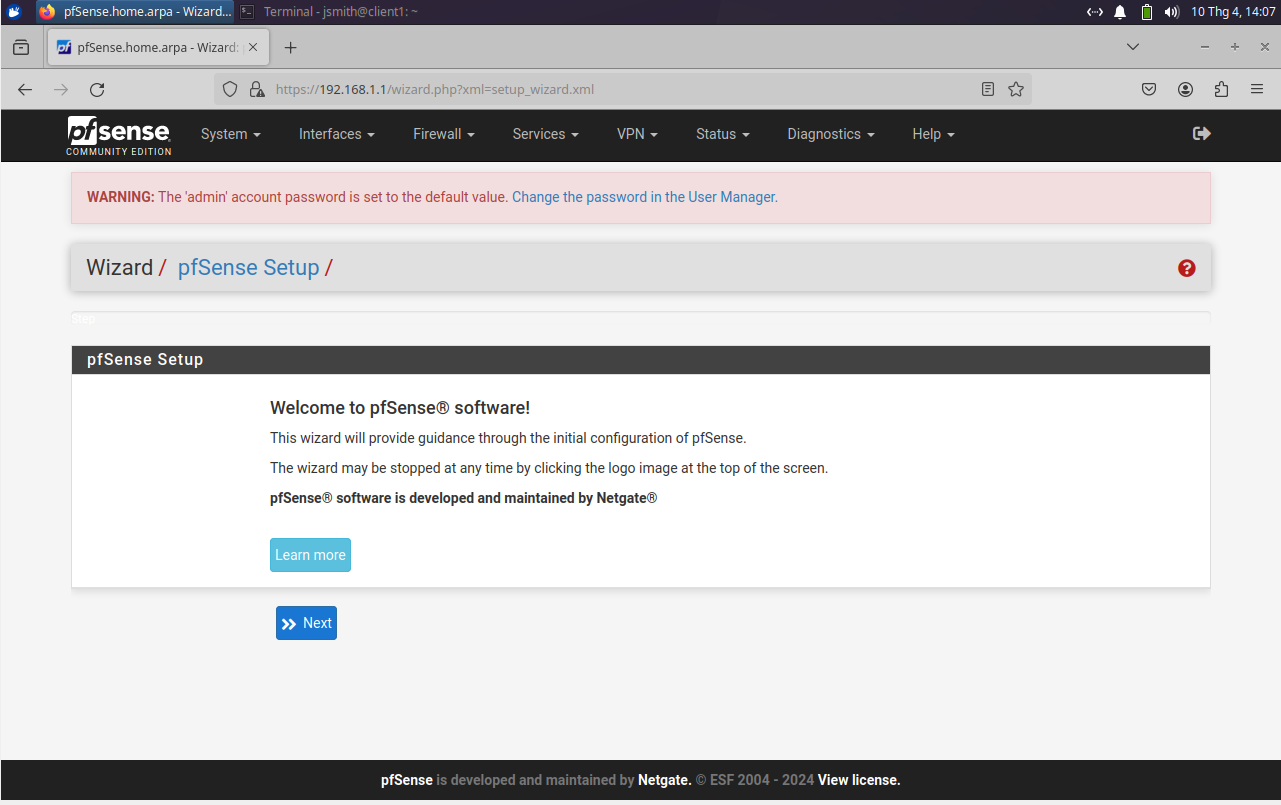Open the notification bell in system tray
1281x805 pixels.
pyautogui.click(x=1120, y=12)
